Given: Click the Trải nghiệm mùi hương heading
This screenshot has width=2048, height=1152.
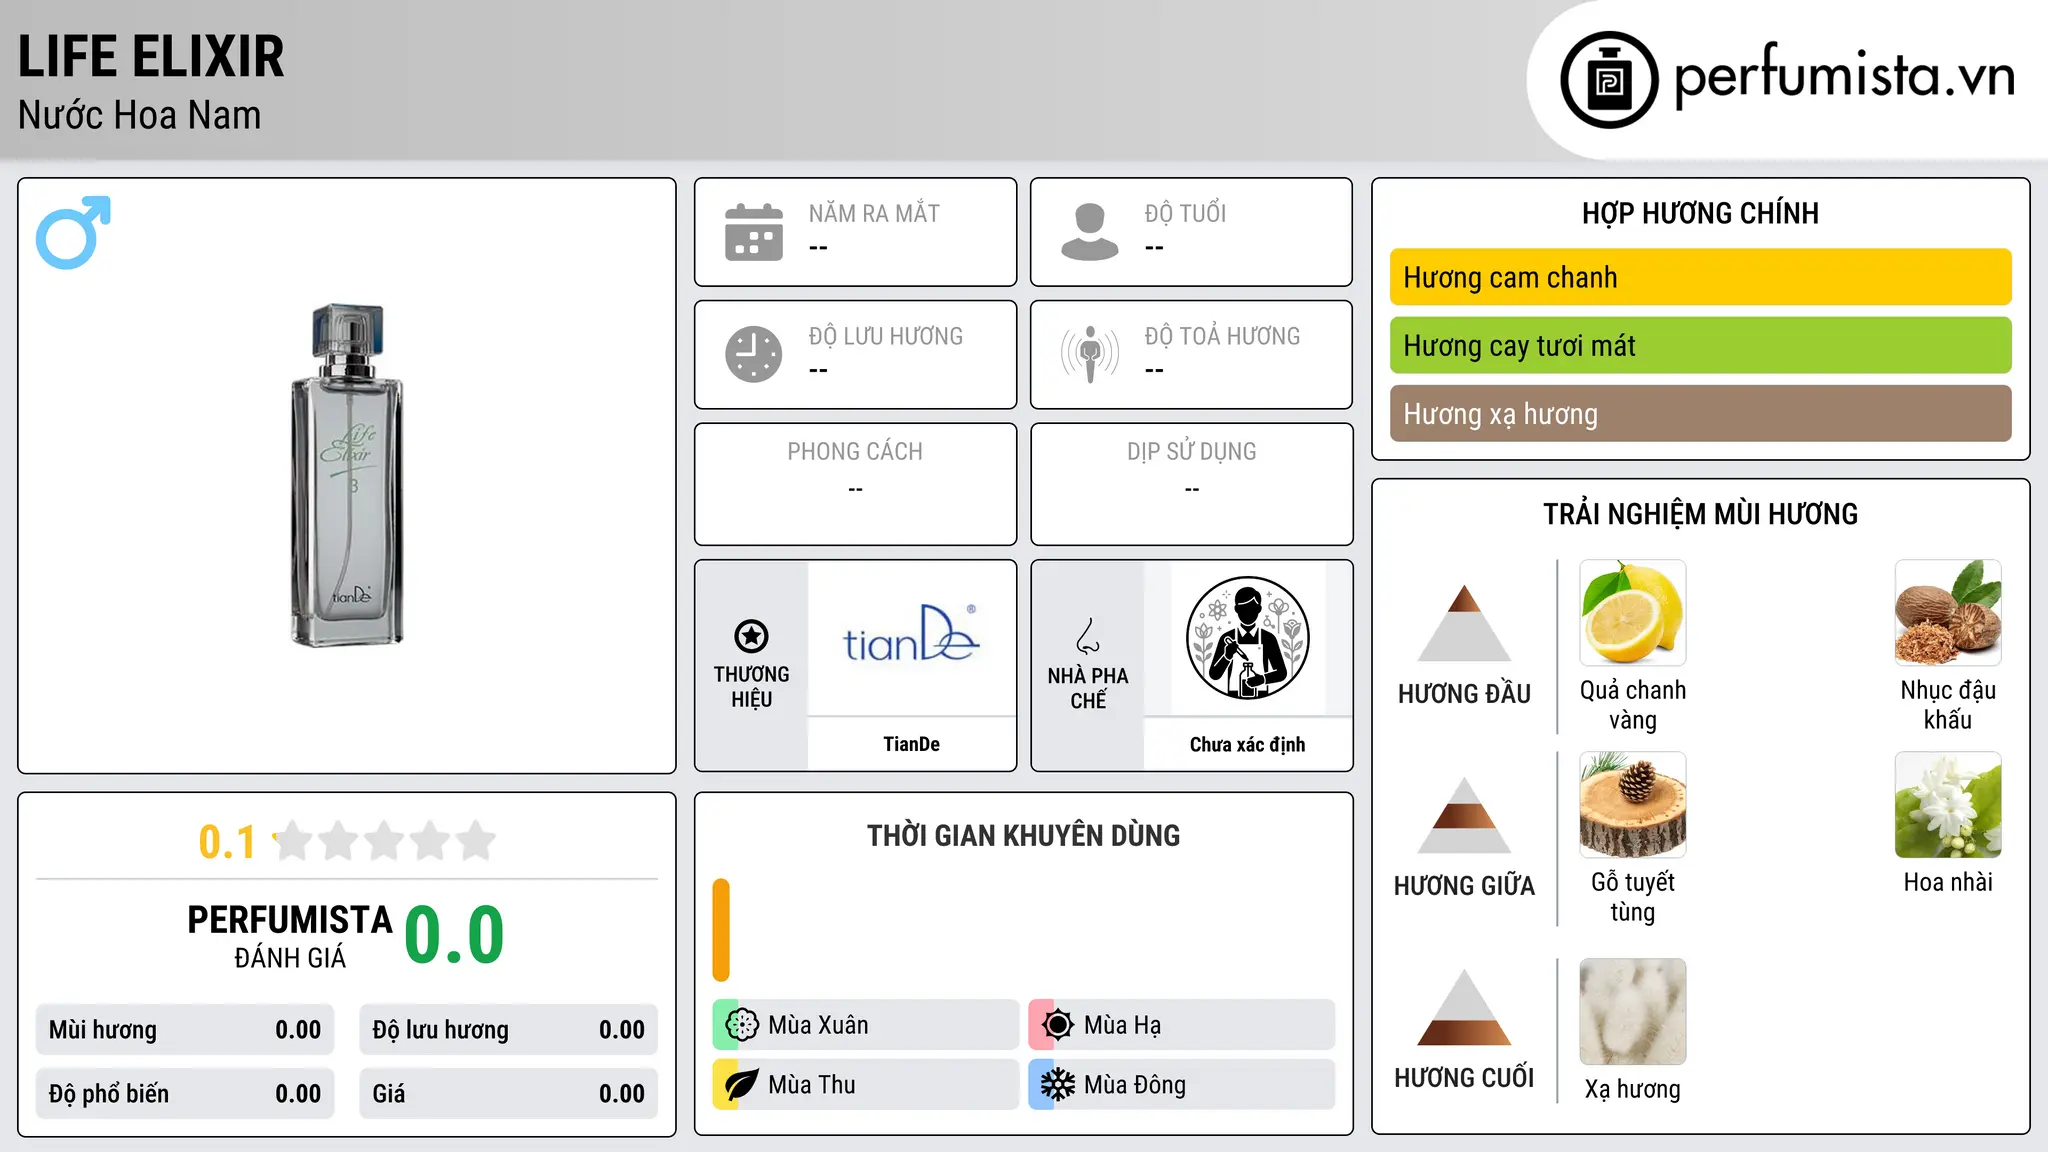Looking at the screenshot, I should click(x=1700, y=514).
